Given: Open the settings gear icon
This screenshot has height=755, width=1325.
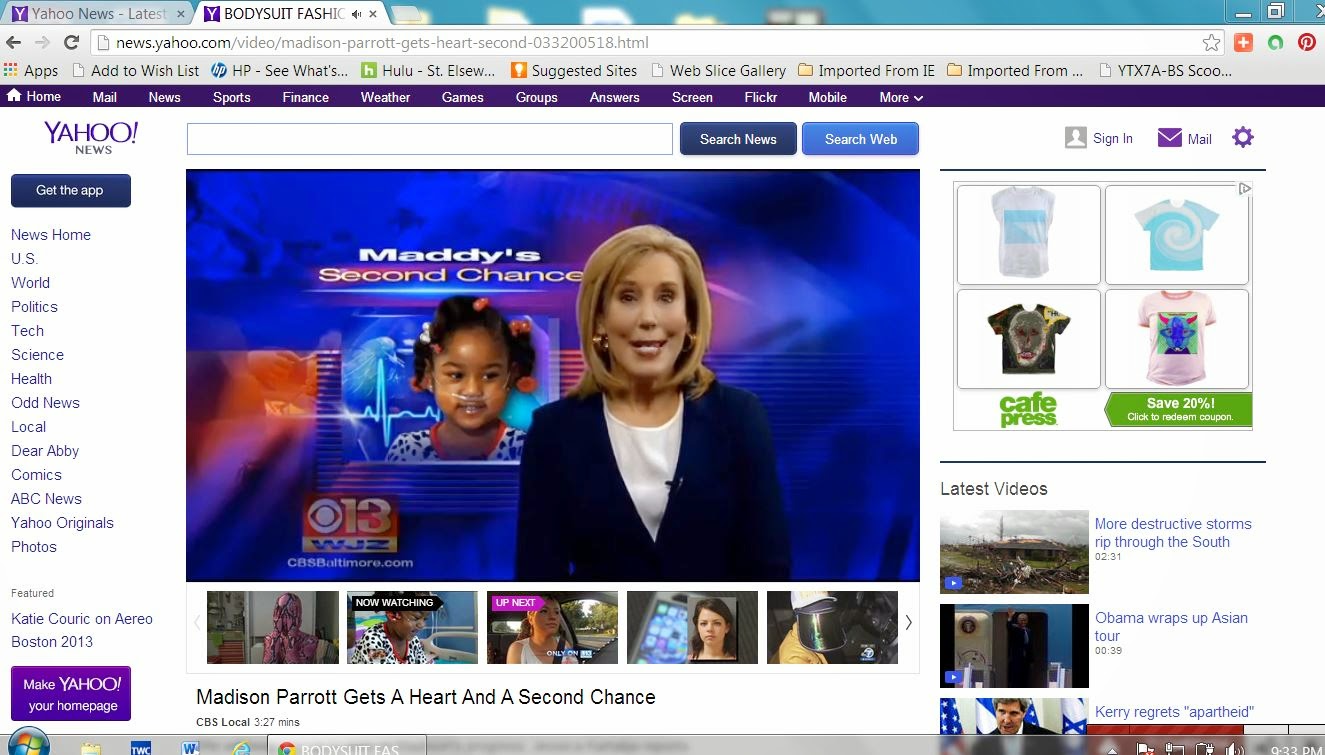Looking at the screenshot, I should pos(1243,137).
